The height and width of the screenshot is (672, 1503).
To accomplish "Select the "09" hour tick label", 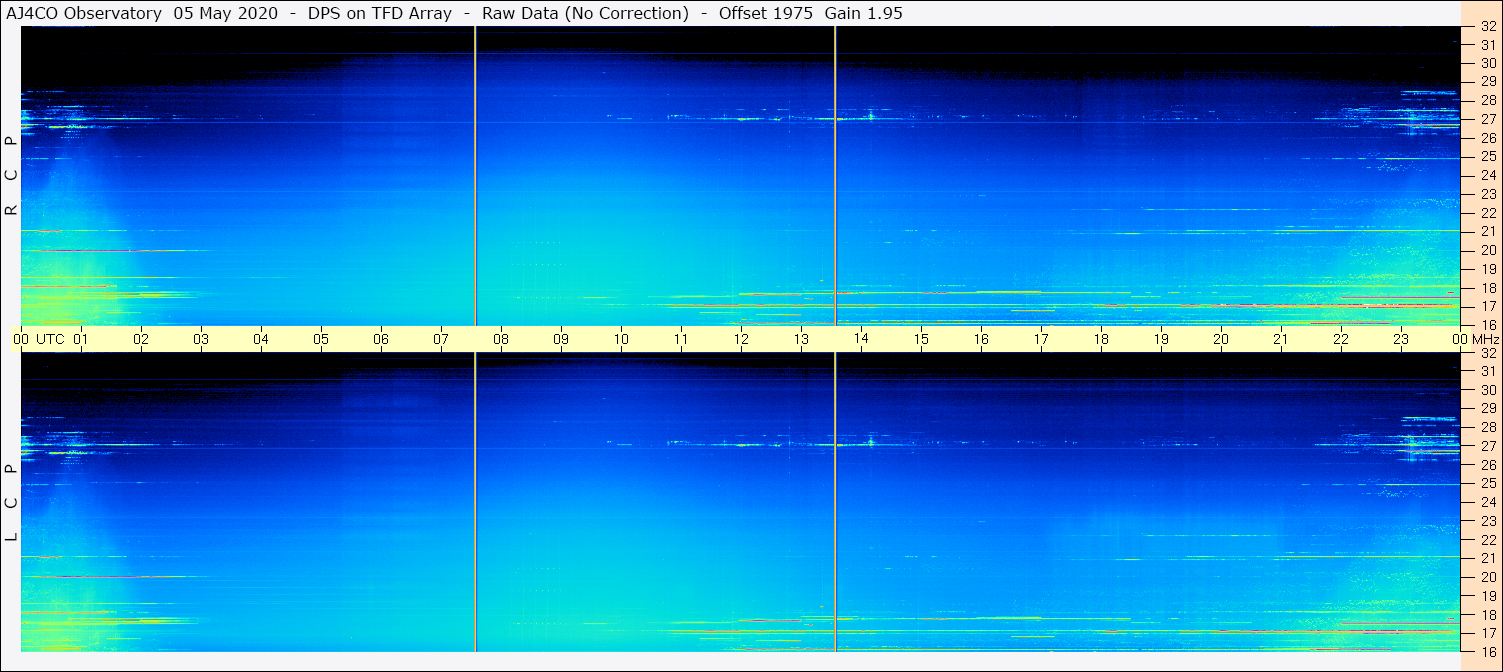I will pyautogui.click(x=561, y=339).
